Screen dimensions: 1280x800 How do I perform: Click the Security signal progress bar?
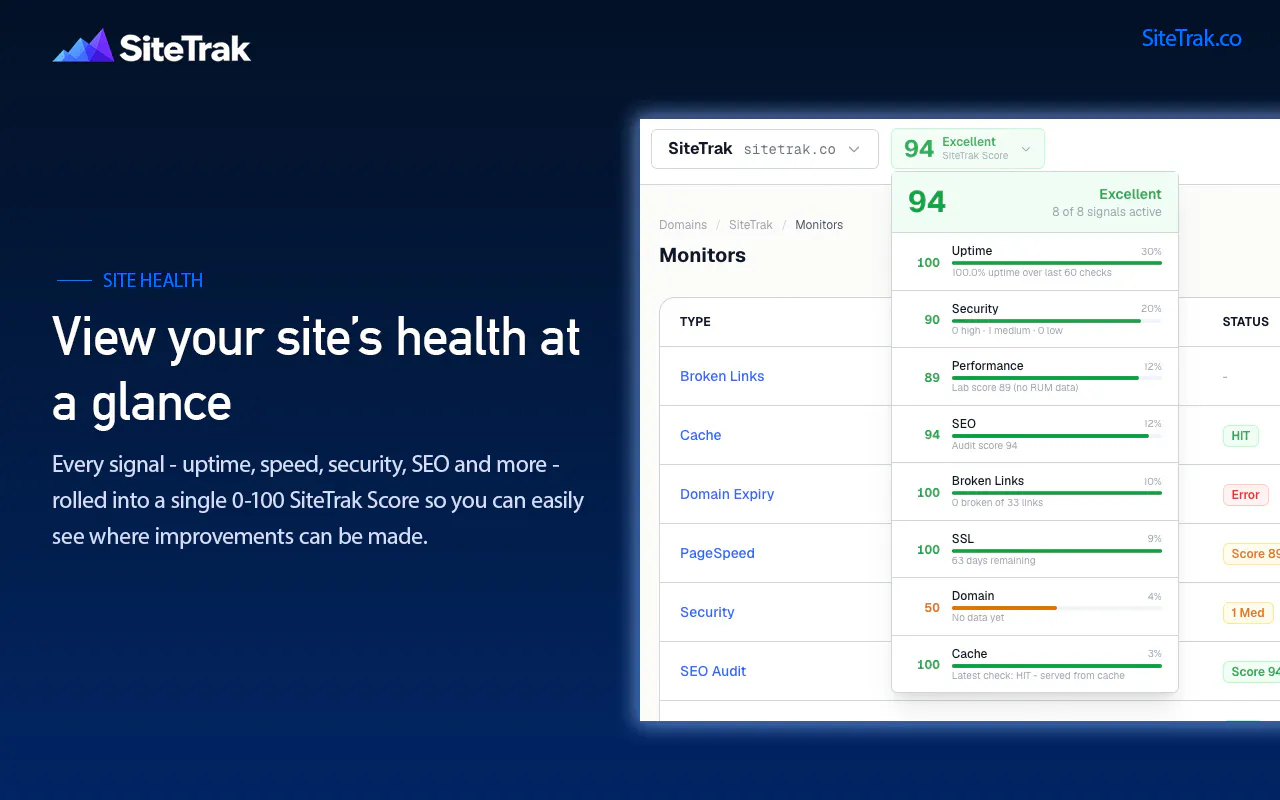(x=1057, y=321)
